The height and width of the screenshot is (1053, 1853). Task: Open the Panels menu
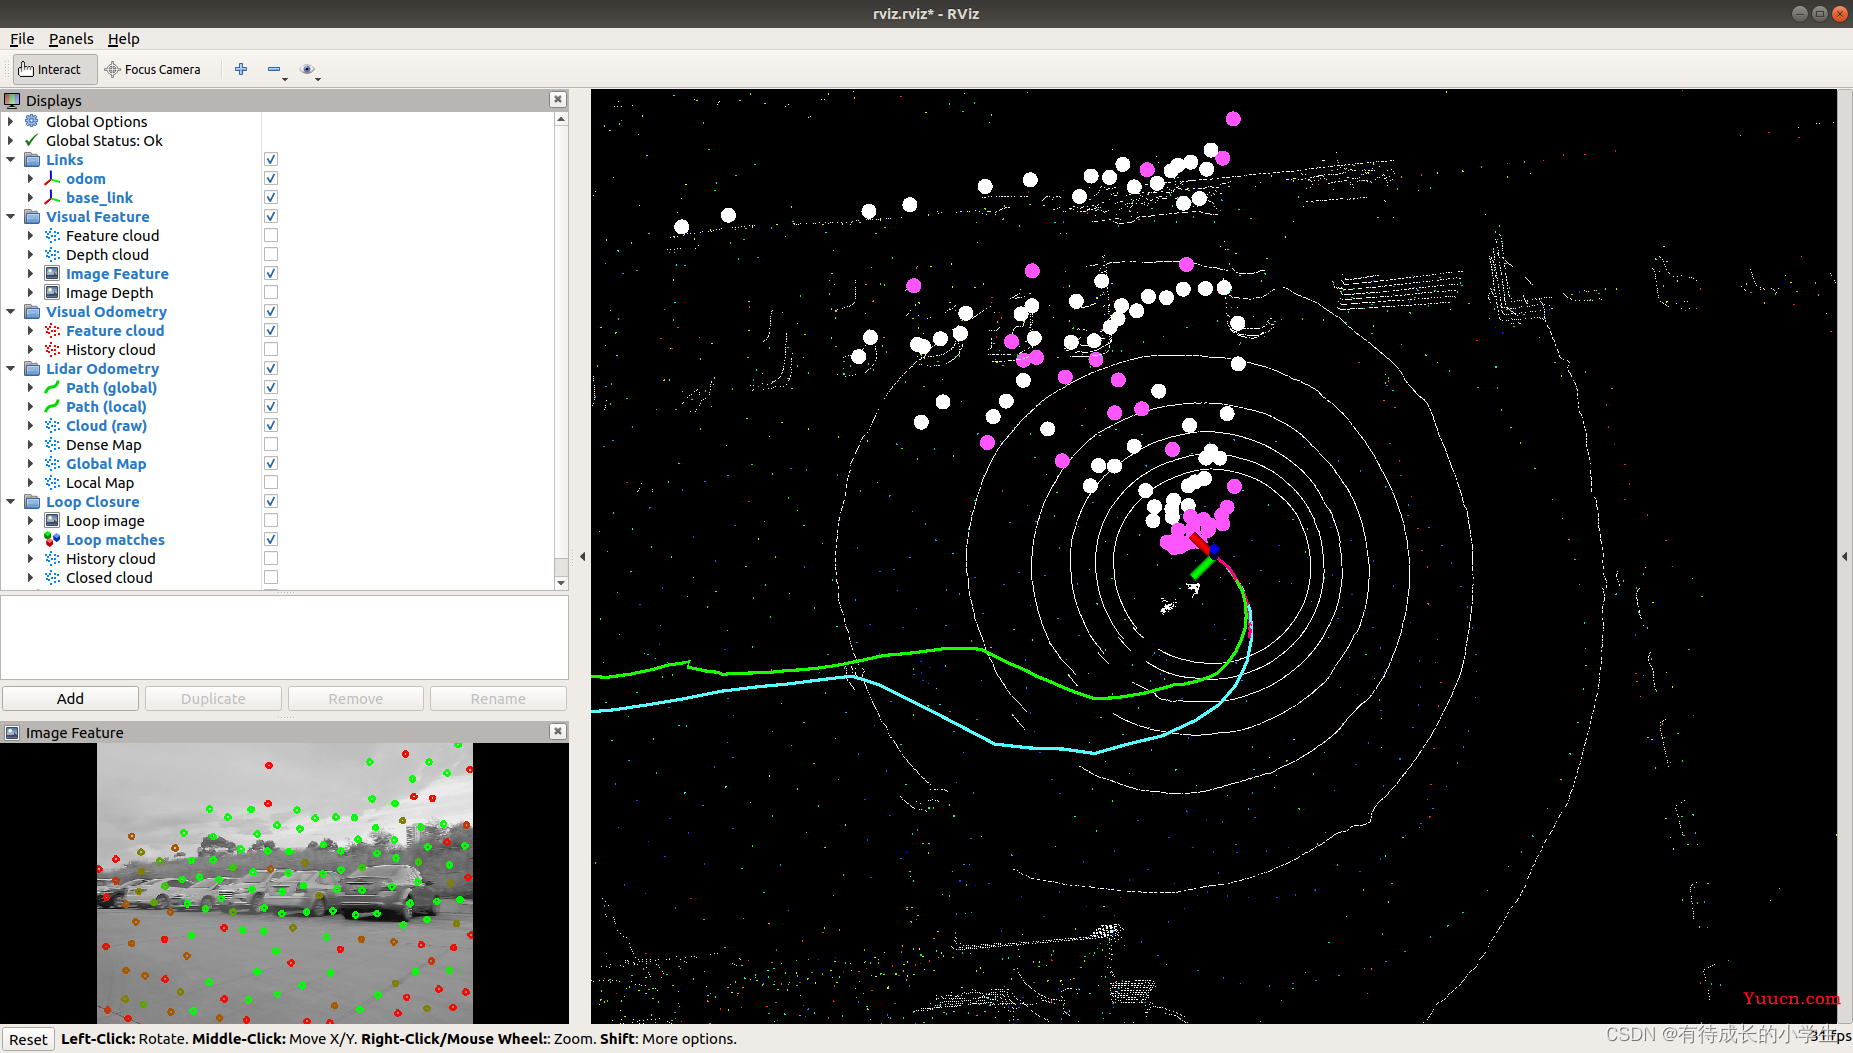71,39
